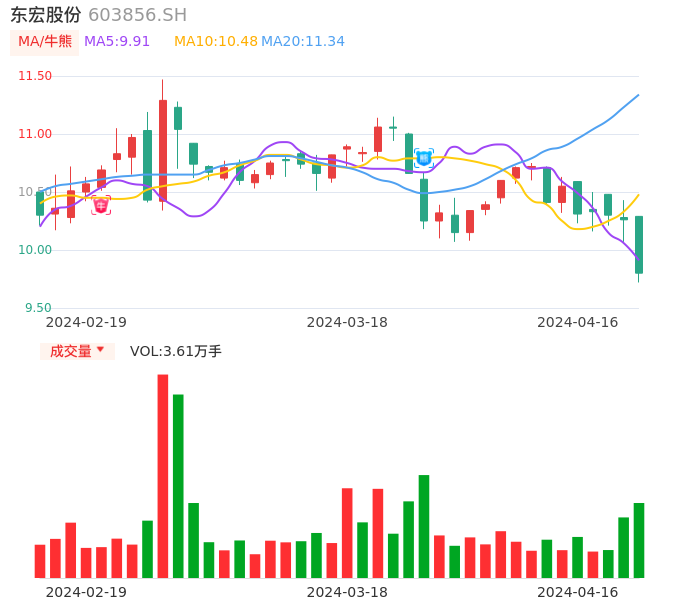The image size is (686, 606).
Task: Toggle the MA20 line legend
Action: point(303,42)
